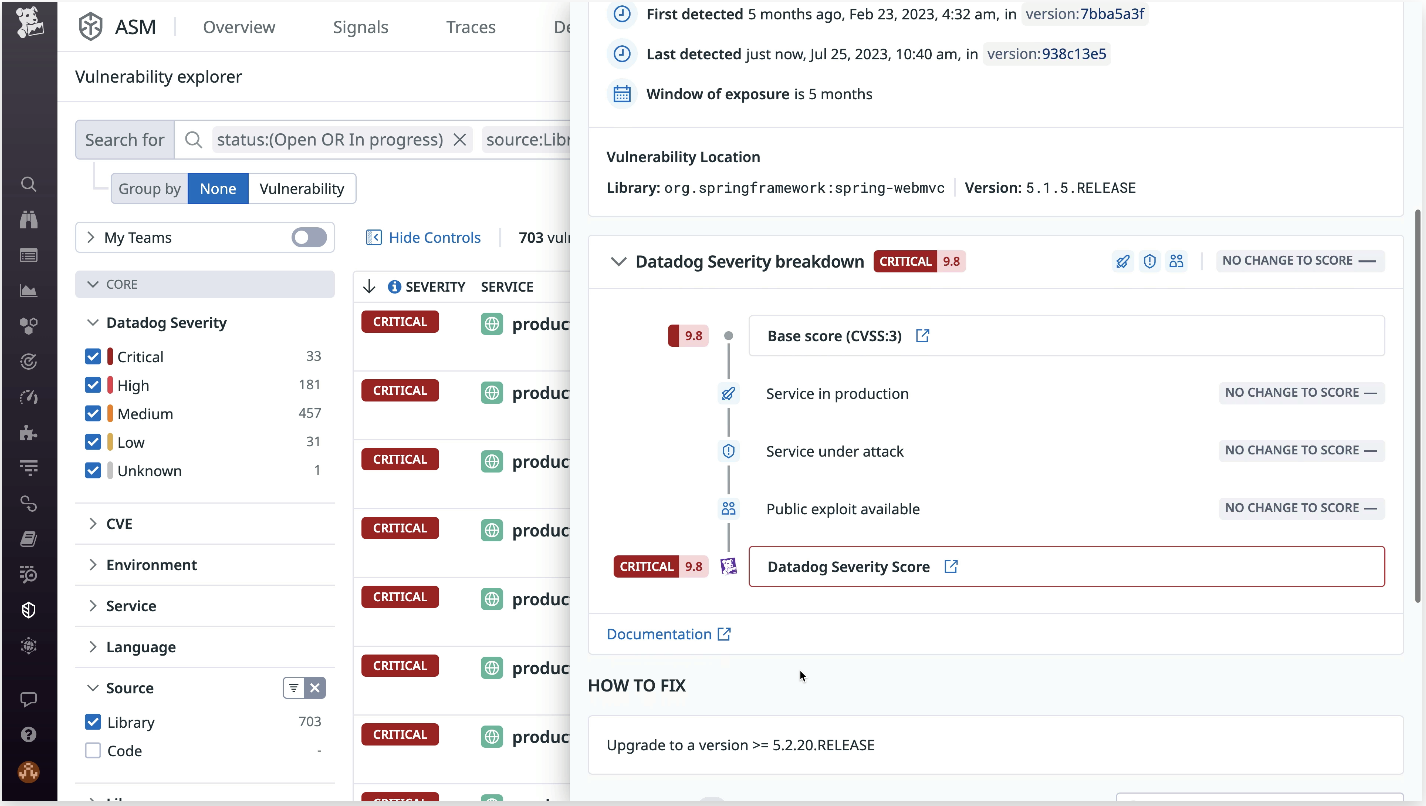The height and width of the screenshot is (806, 1426).
Task: Click the version:7bba5a3f tag
Action: (x=1085, y=14)
